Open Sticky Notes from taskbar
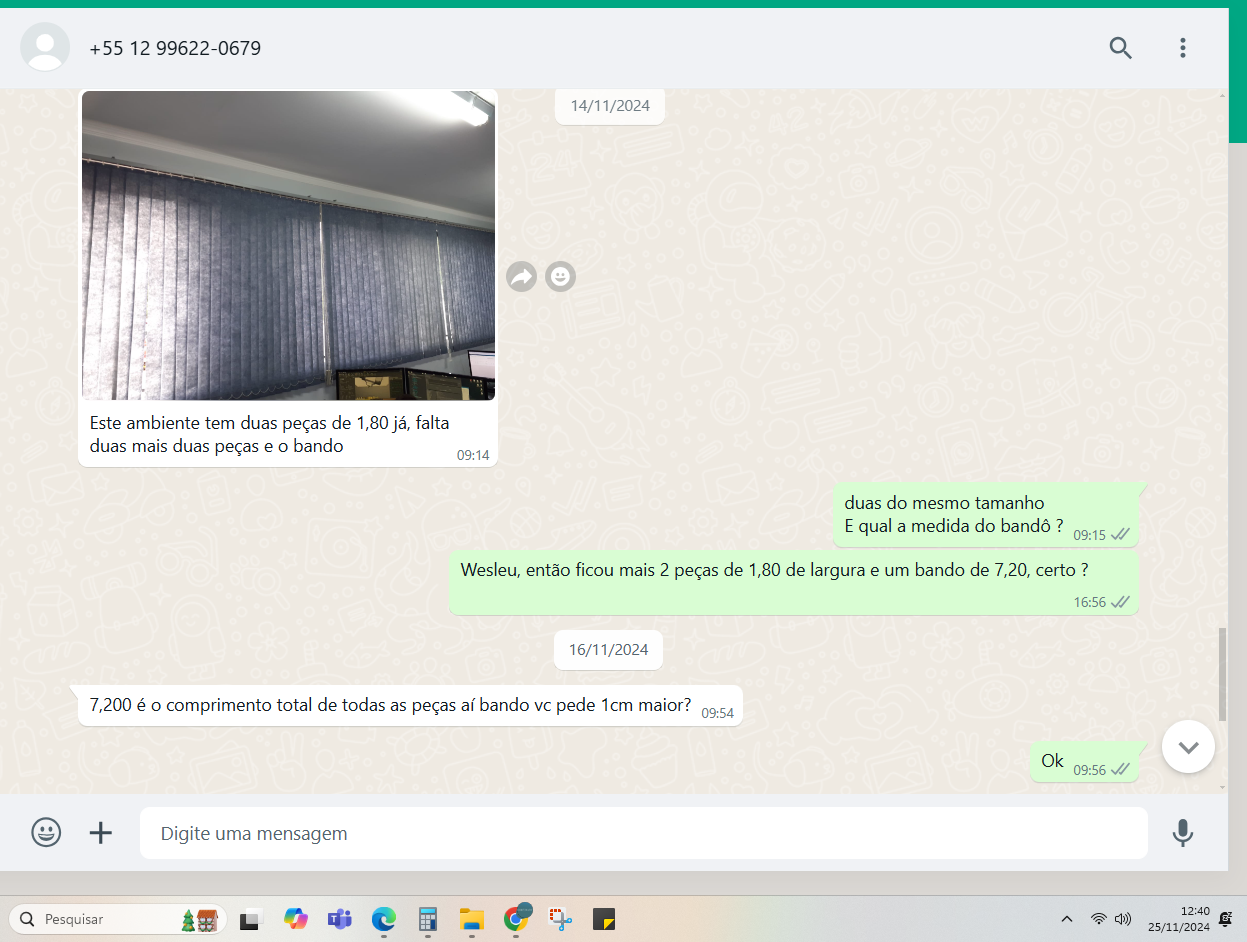1247x942 pixels. click(x=604, y=919)
